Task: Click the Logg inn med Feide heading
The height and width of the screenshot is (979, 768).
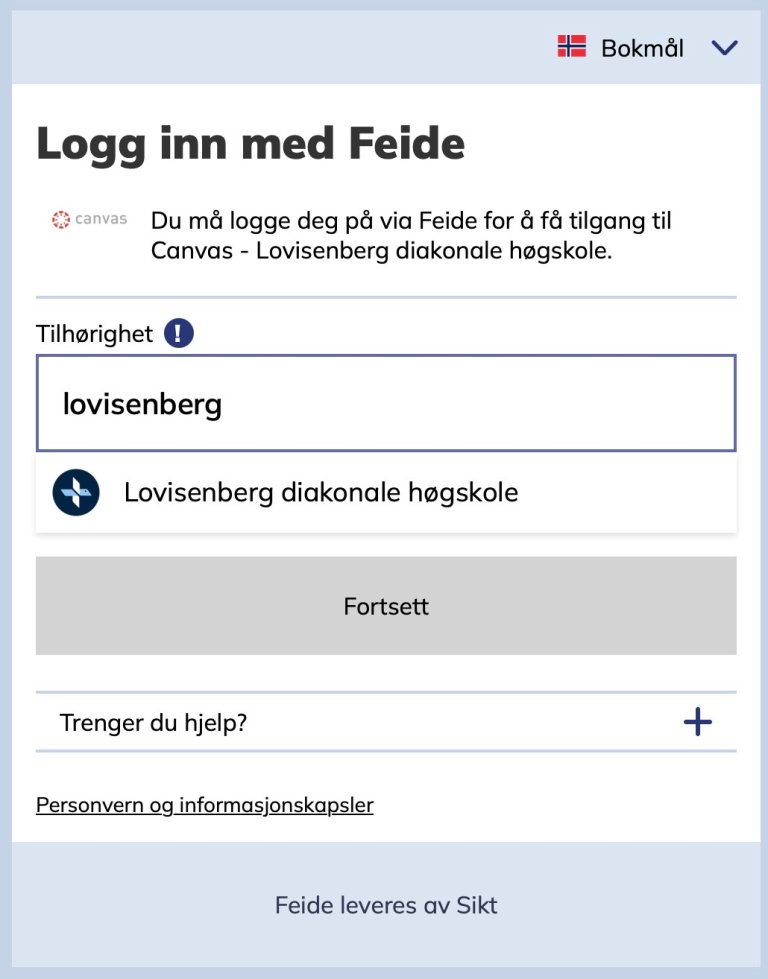Action: click(x=250, y=143)
